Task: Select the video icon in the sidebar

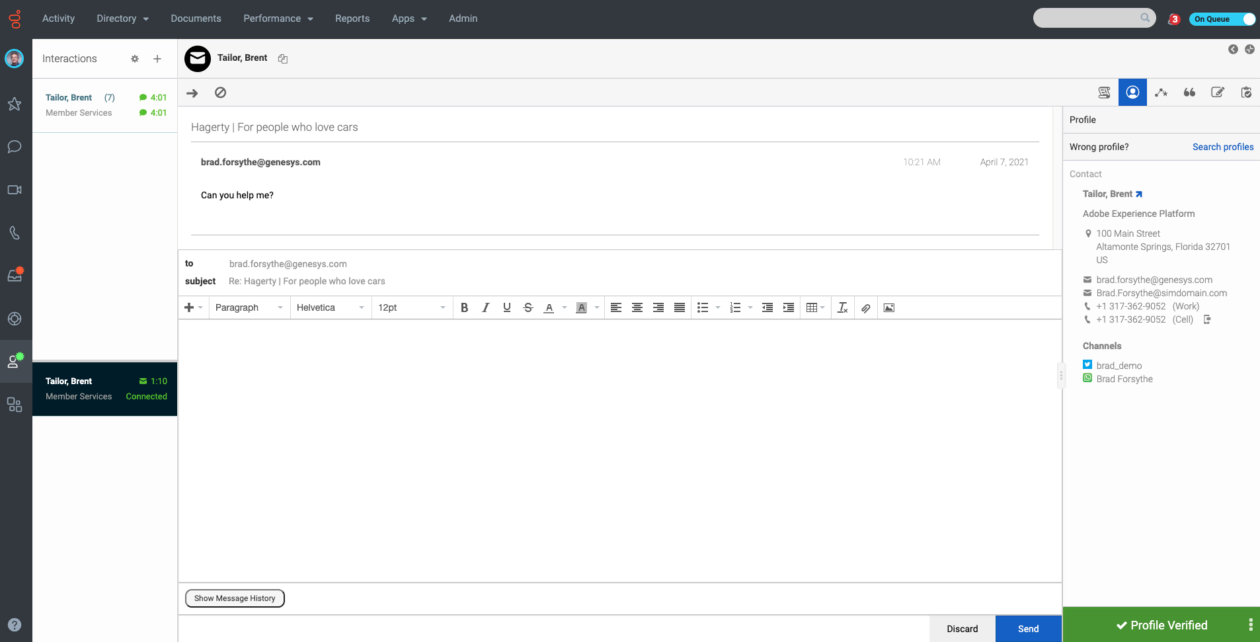Action: pos(14,189)
